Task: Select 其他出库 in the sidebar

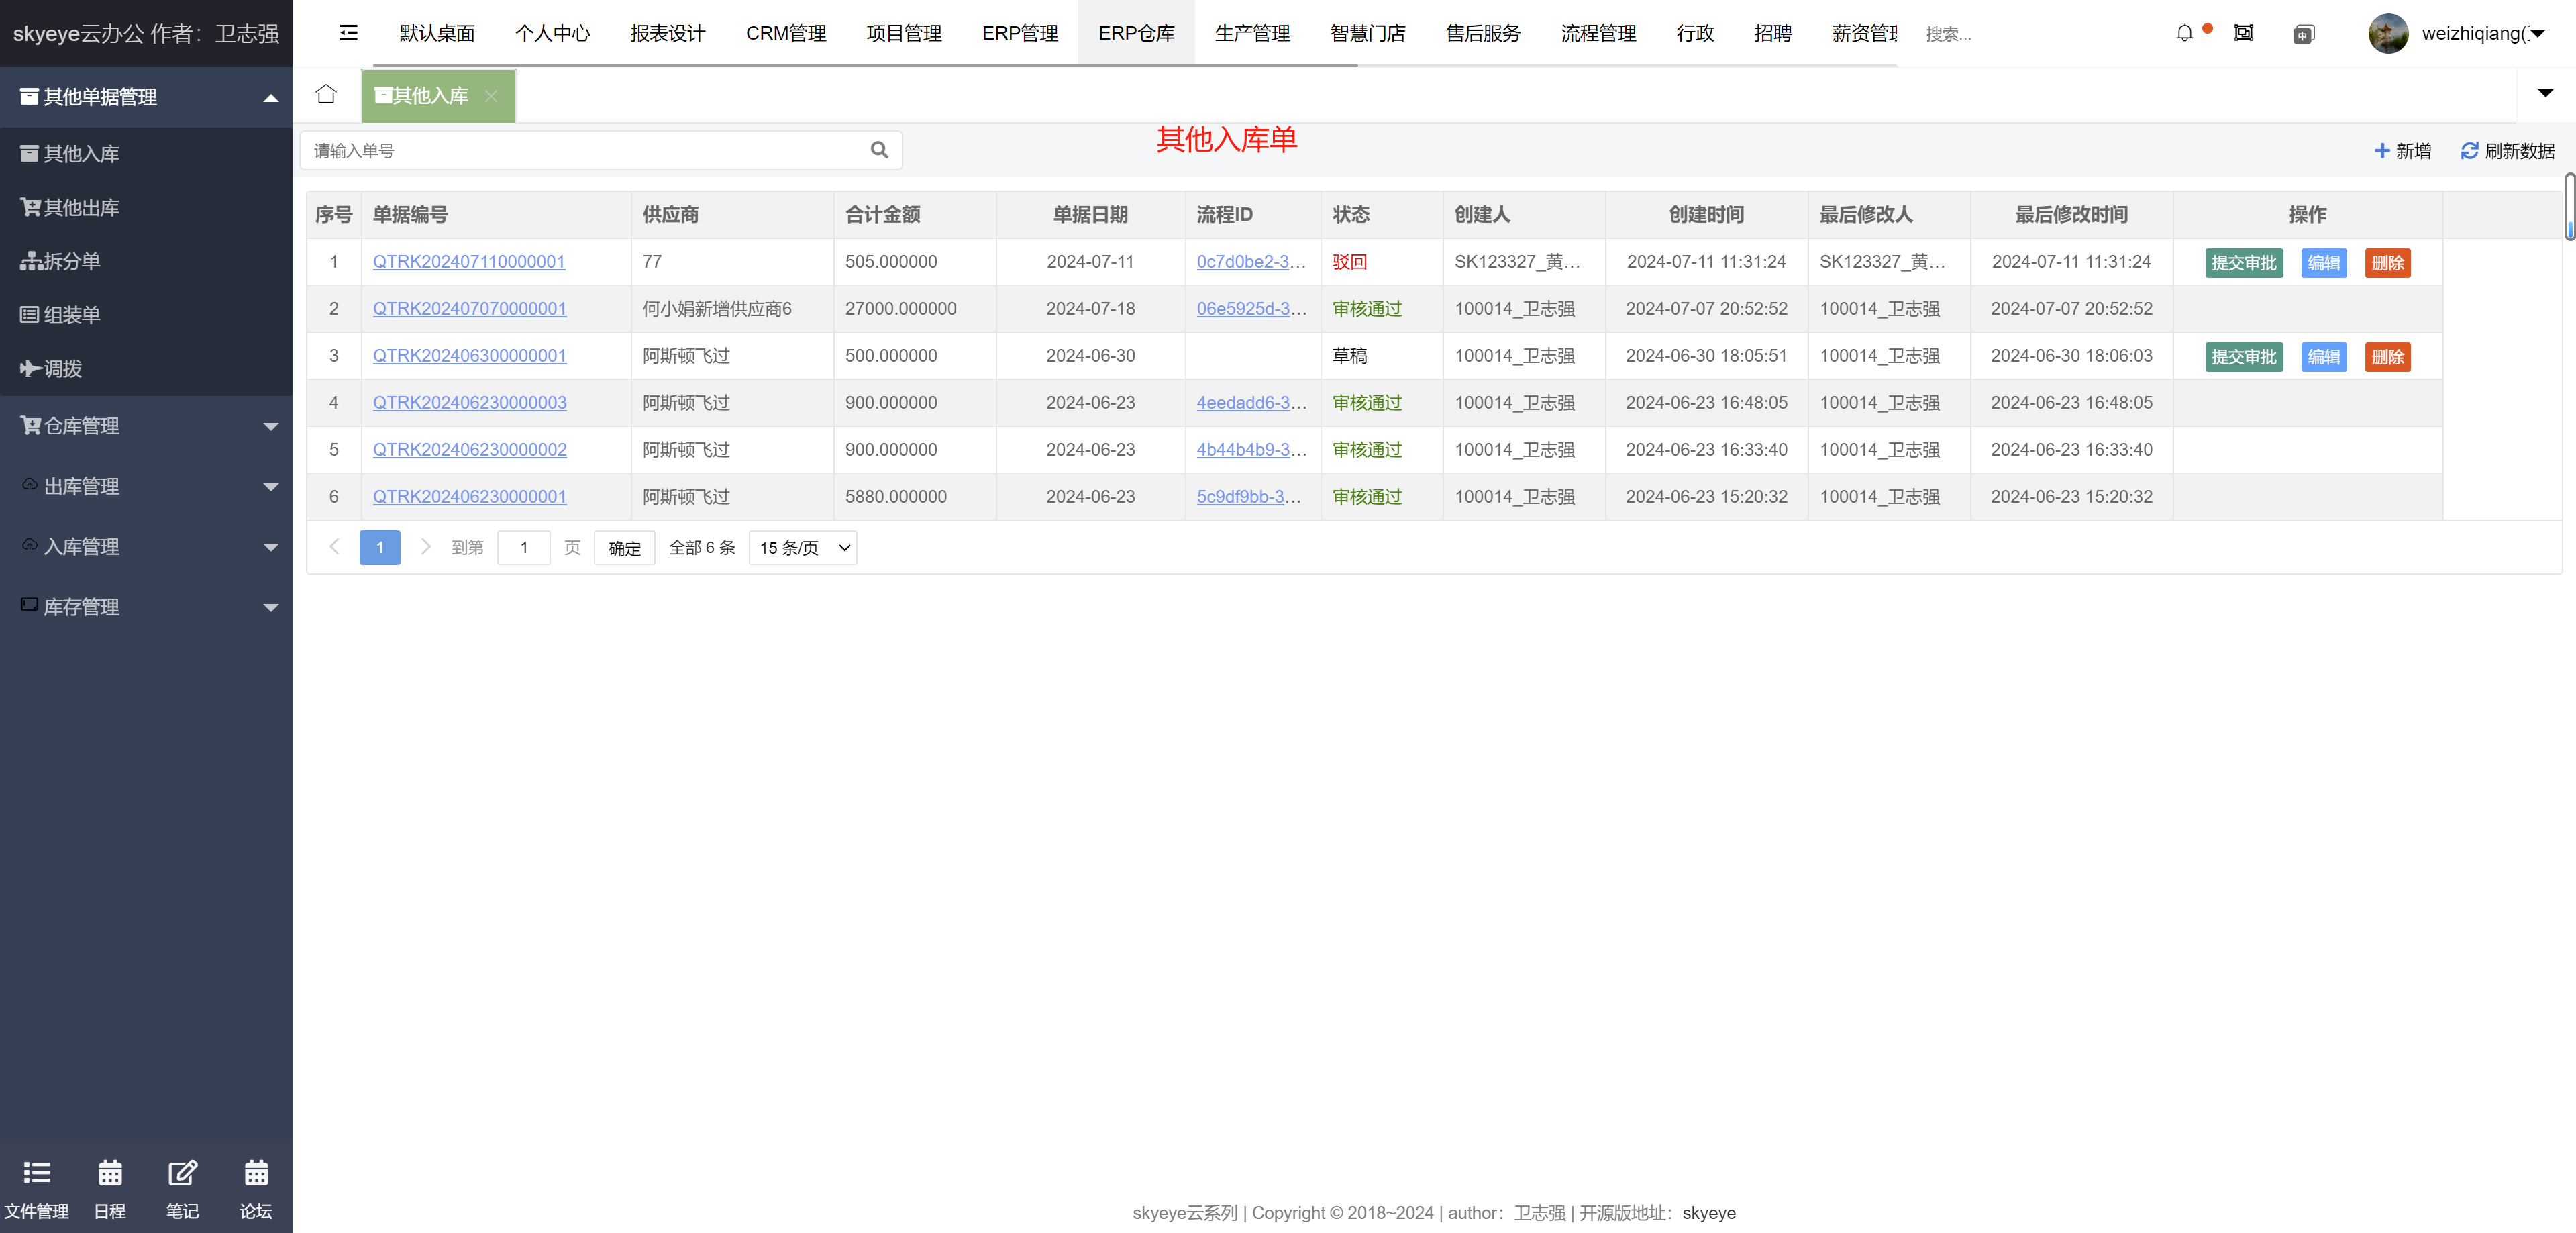Action: (82, 208)
